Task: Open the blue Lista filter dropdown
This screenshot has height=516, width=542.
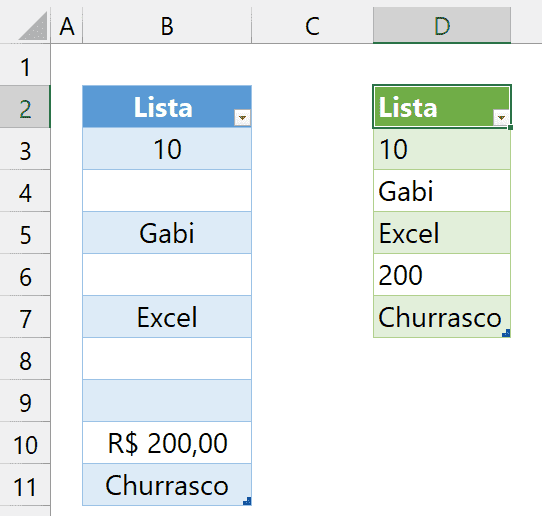Action: pos(242,118)
